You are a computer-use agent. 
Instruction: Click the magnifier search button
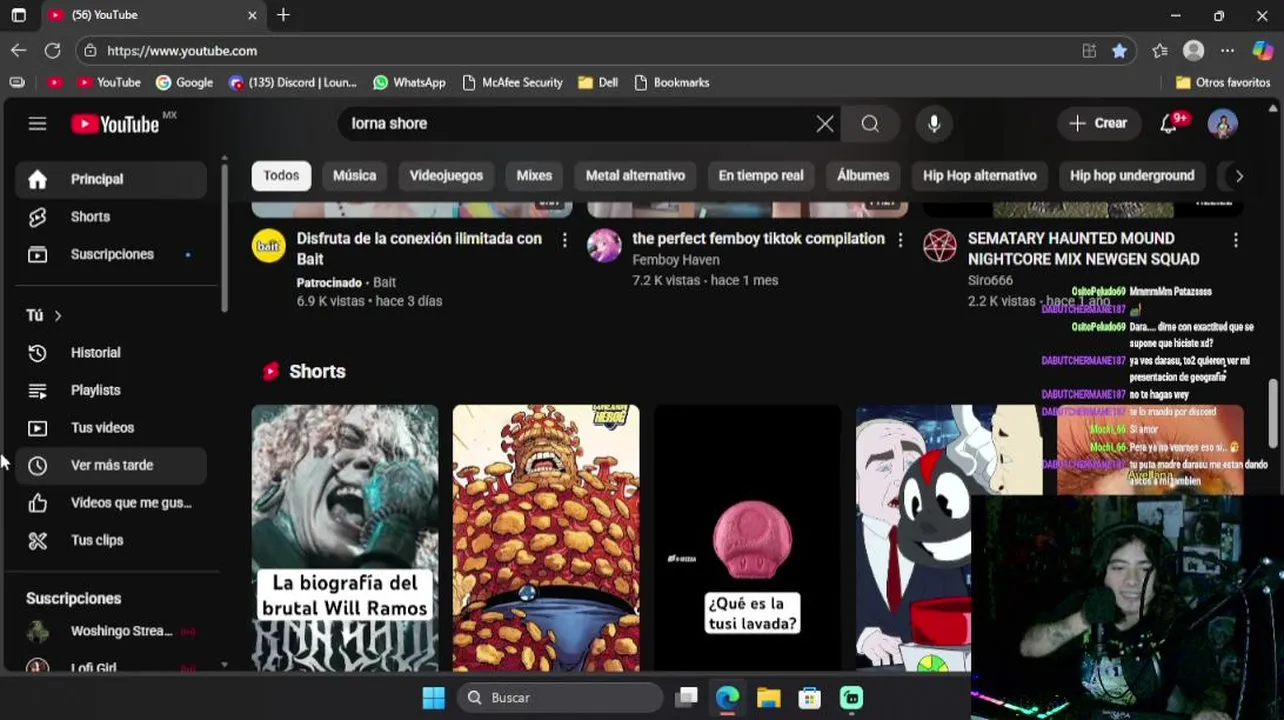click(870, 123)
